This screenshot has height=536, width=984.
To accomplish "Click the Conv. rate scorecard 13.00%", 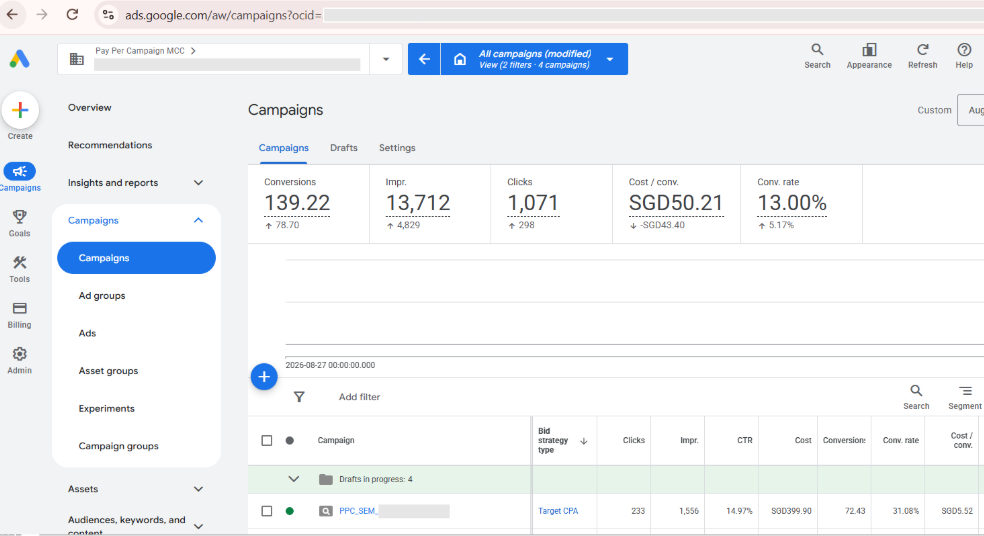I will click(801, 204).
